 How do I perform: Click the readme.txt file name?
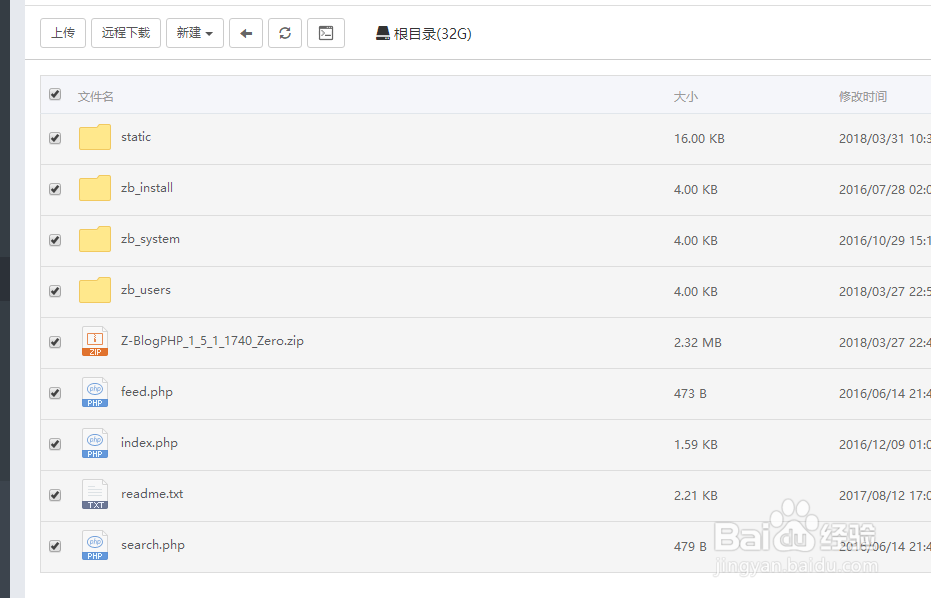point(152,494)
